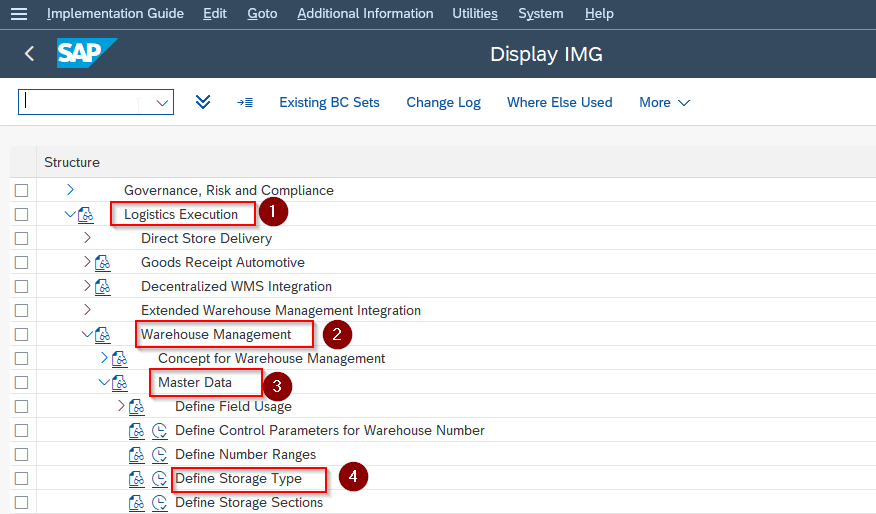Expand Governance, Risk and Compliance node
Screen dimensions: 876x514
(70, 190)
